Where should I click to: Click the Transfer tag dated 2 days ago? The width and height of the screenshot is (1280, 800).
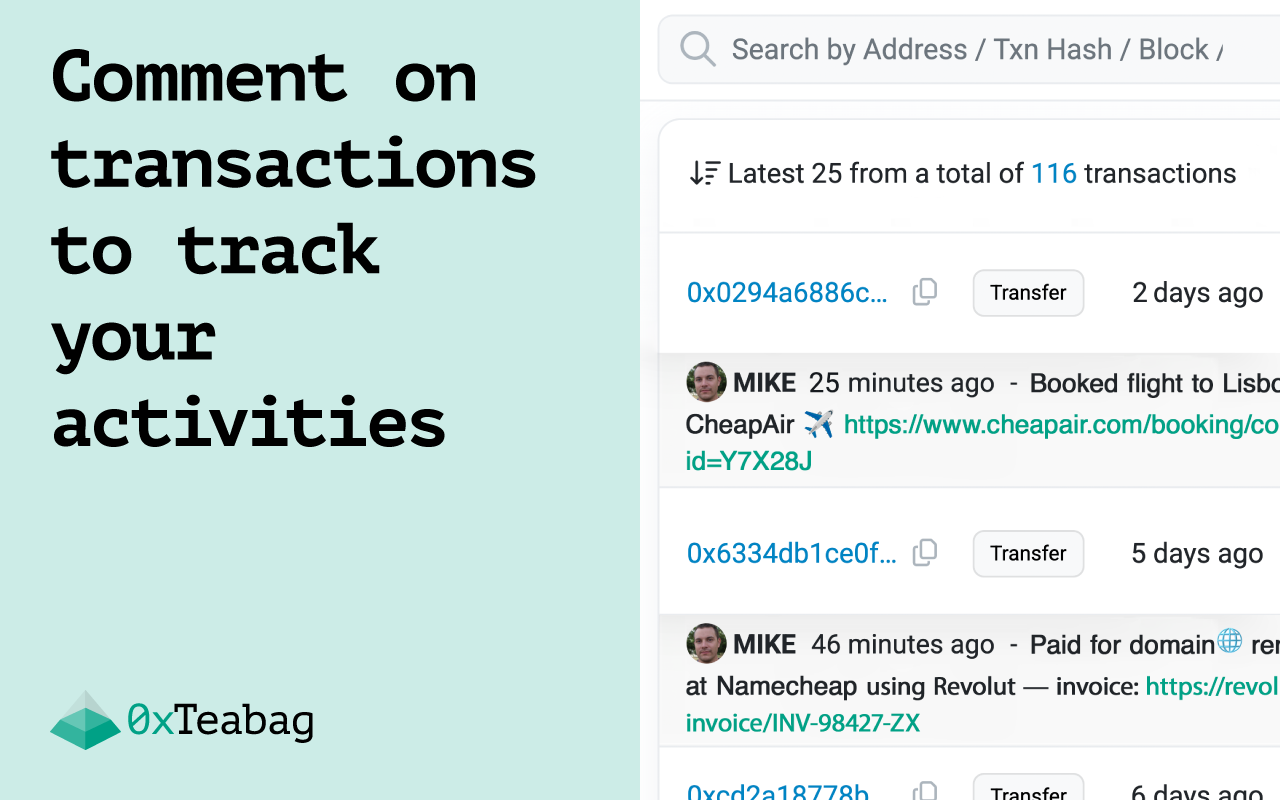pos(1028,293)
